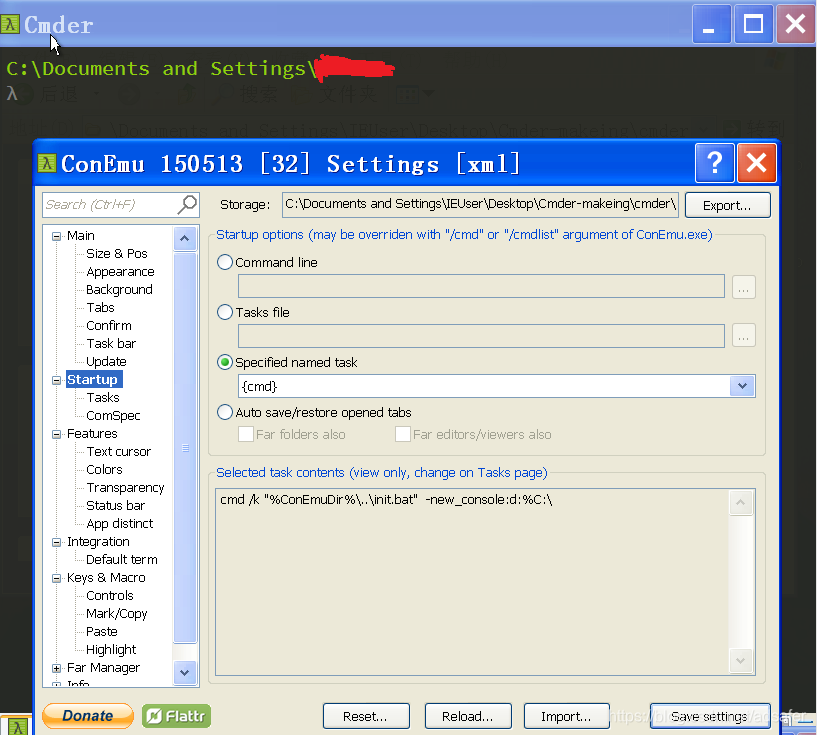Click the Export button

[727, 205]
